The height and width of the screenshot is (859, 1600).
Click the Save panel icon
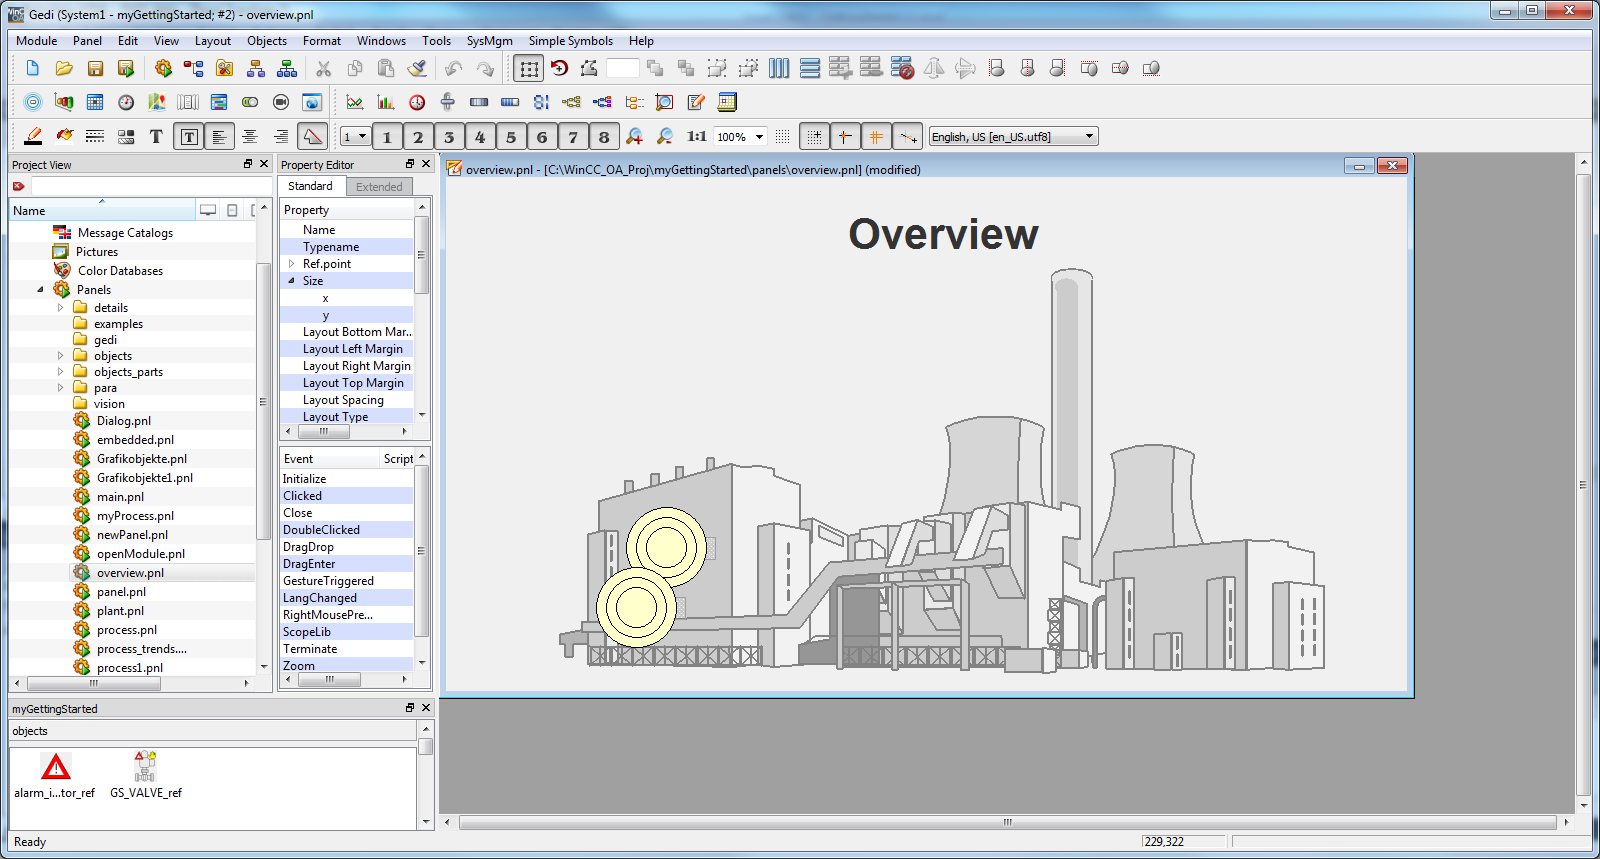click(95, 69)
